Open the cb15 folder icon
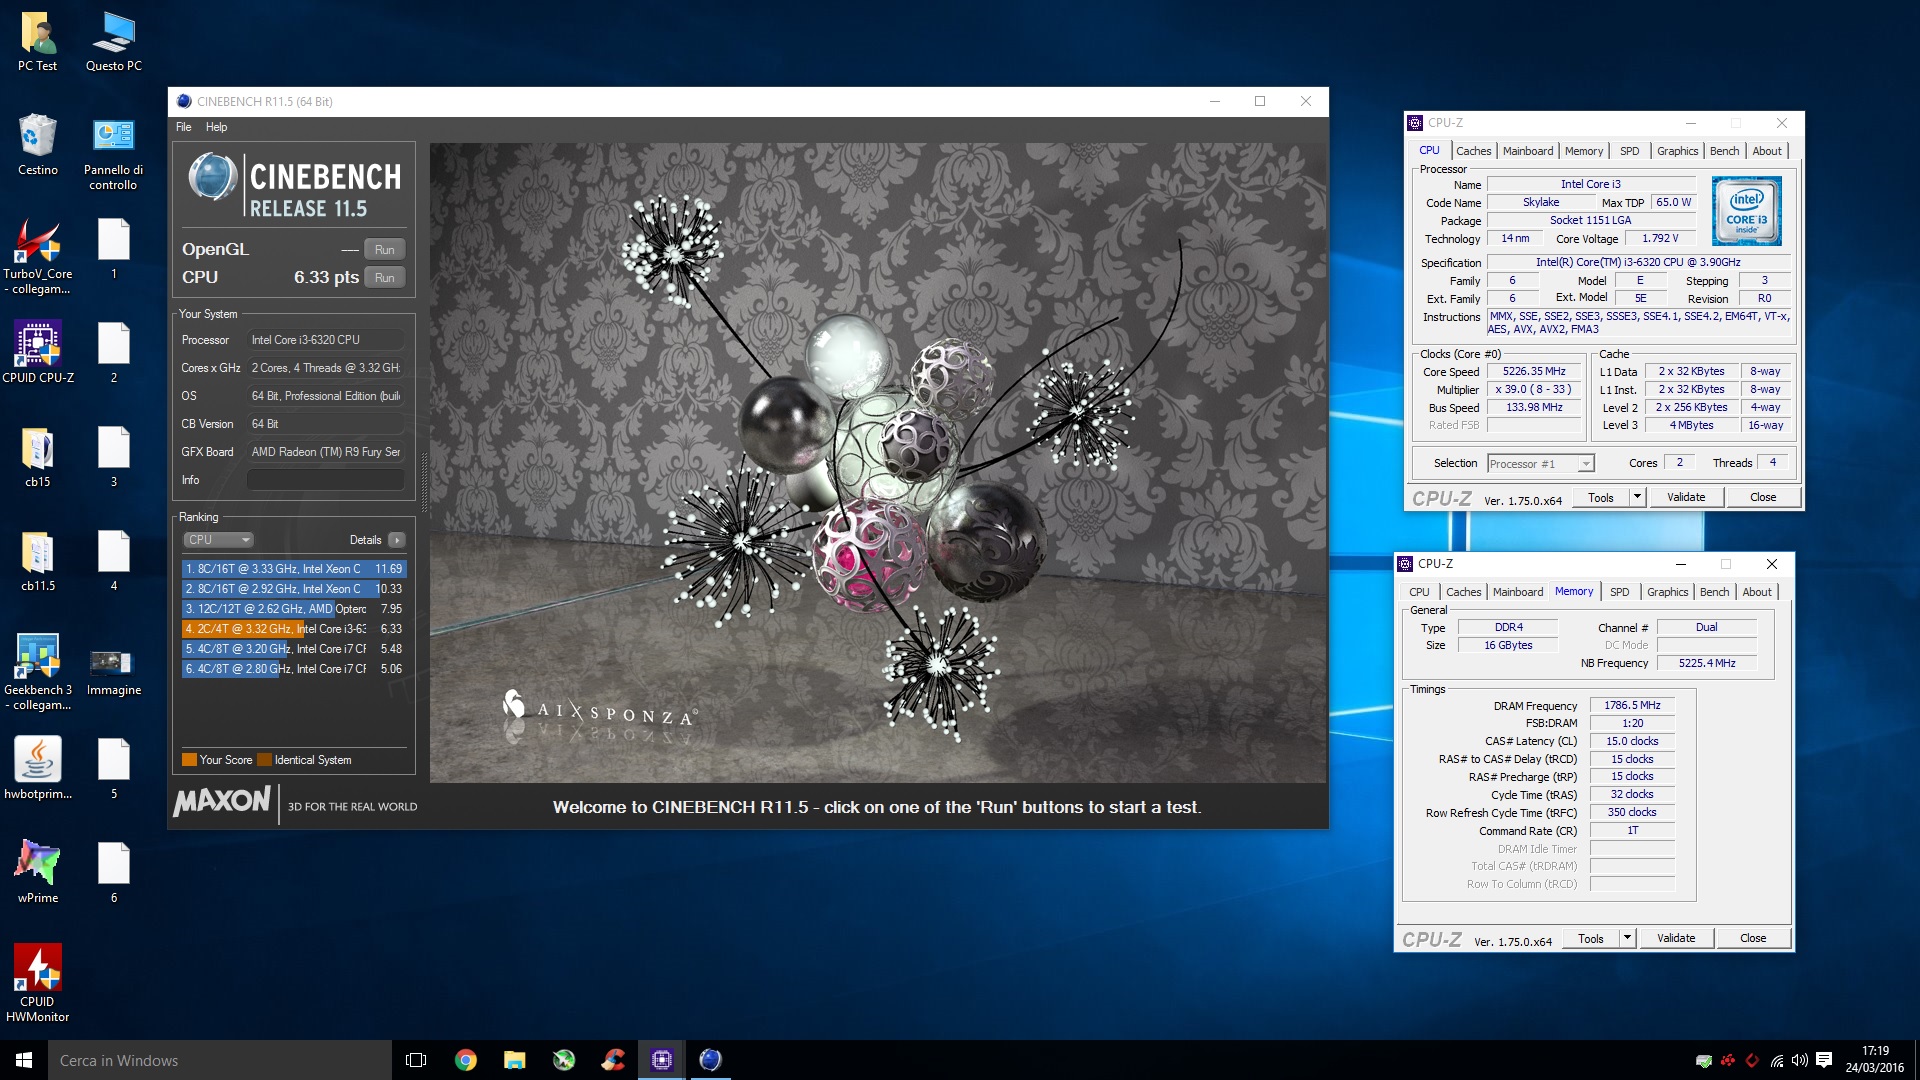1920x1080 pixels. [x=38, y=457]
